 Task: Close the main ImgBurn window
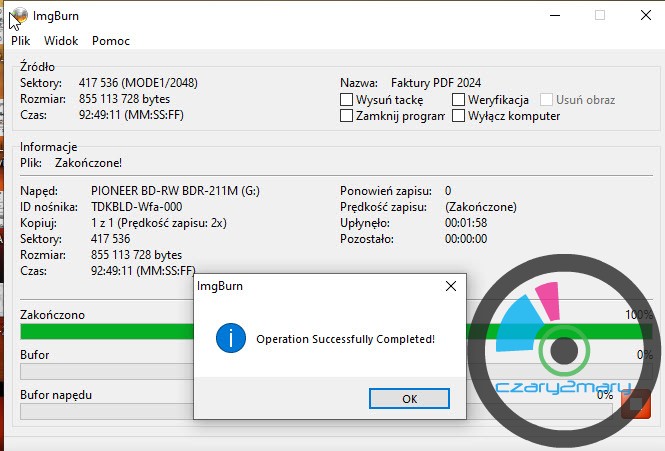(x=645, y=16)
